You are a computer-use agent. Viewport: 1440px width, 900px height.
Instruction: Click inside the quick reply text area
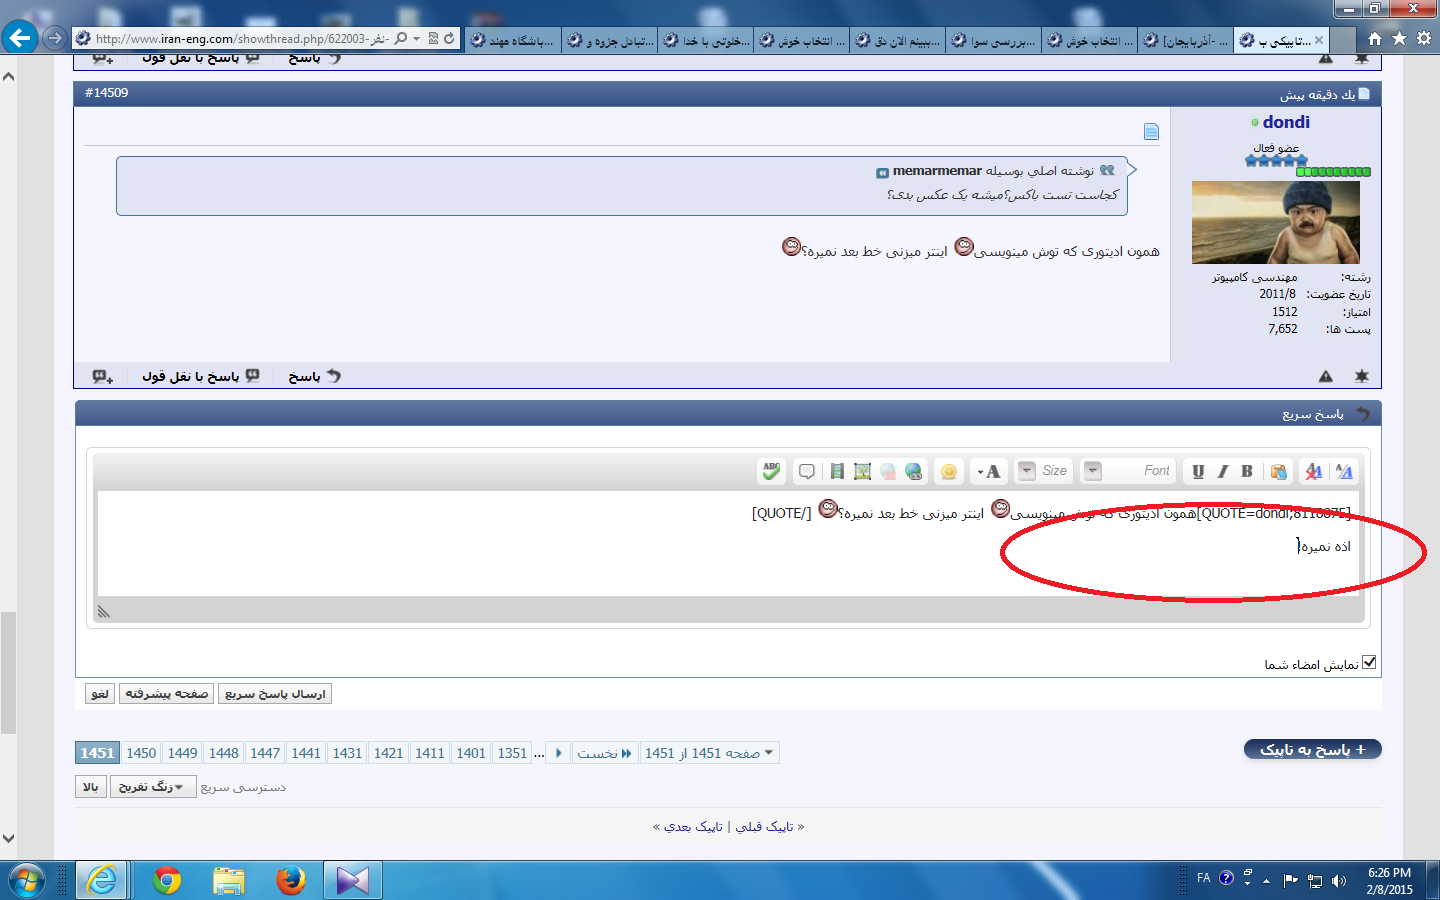click(728, 543)
